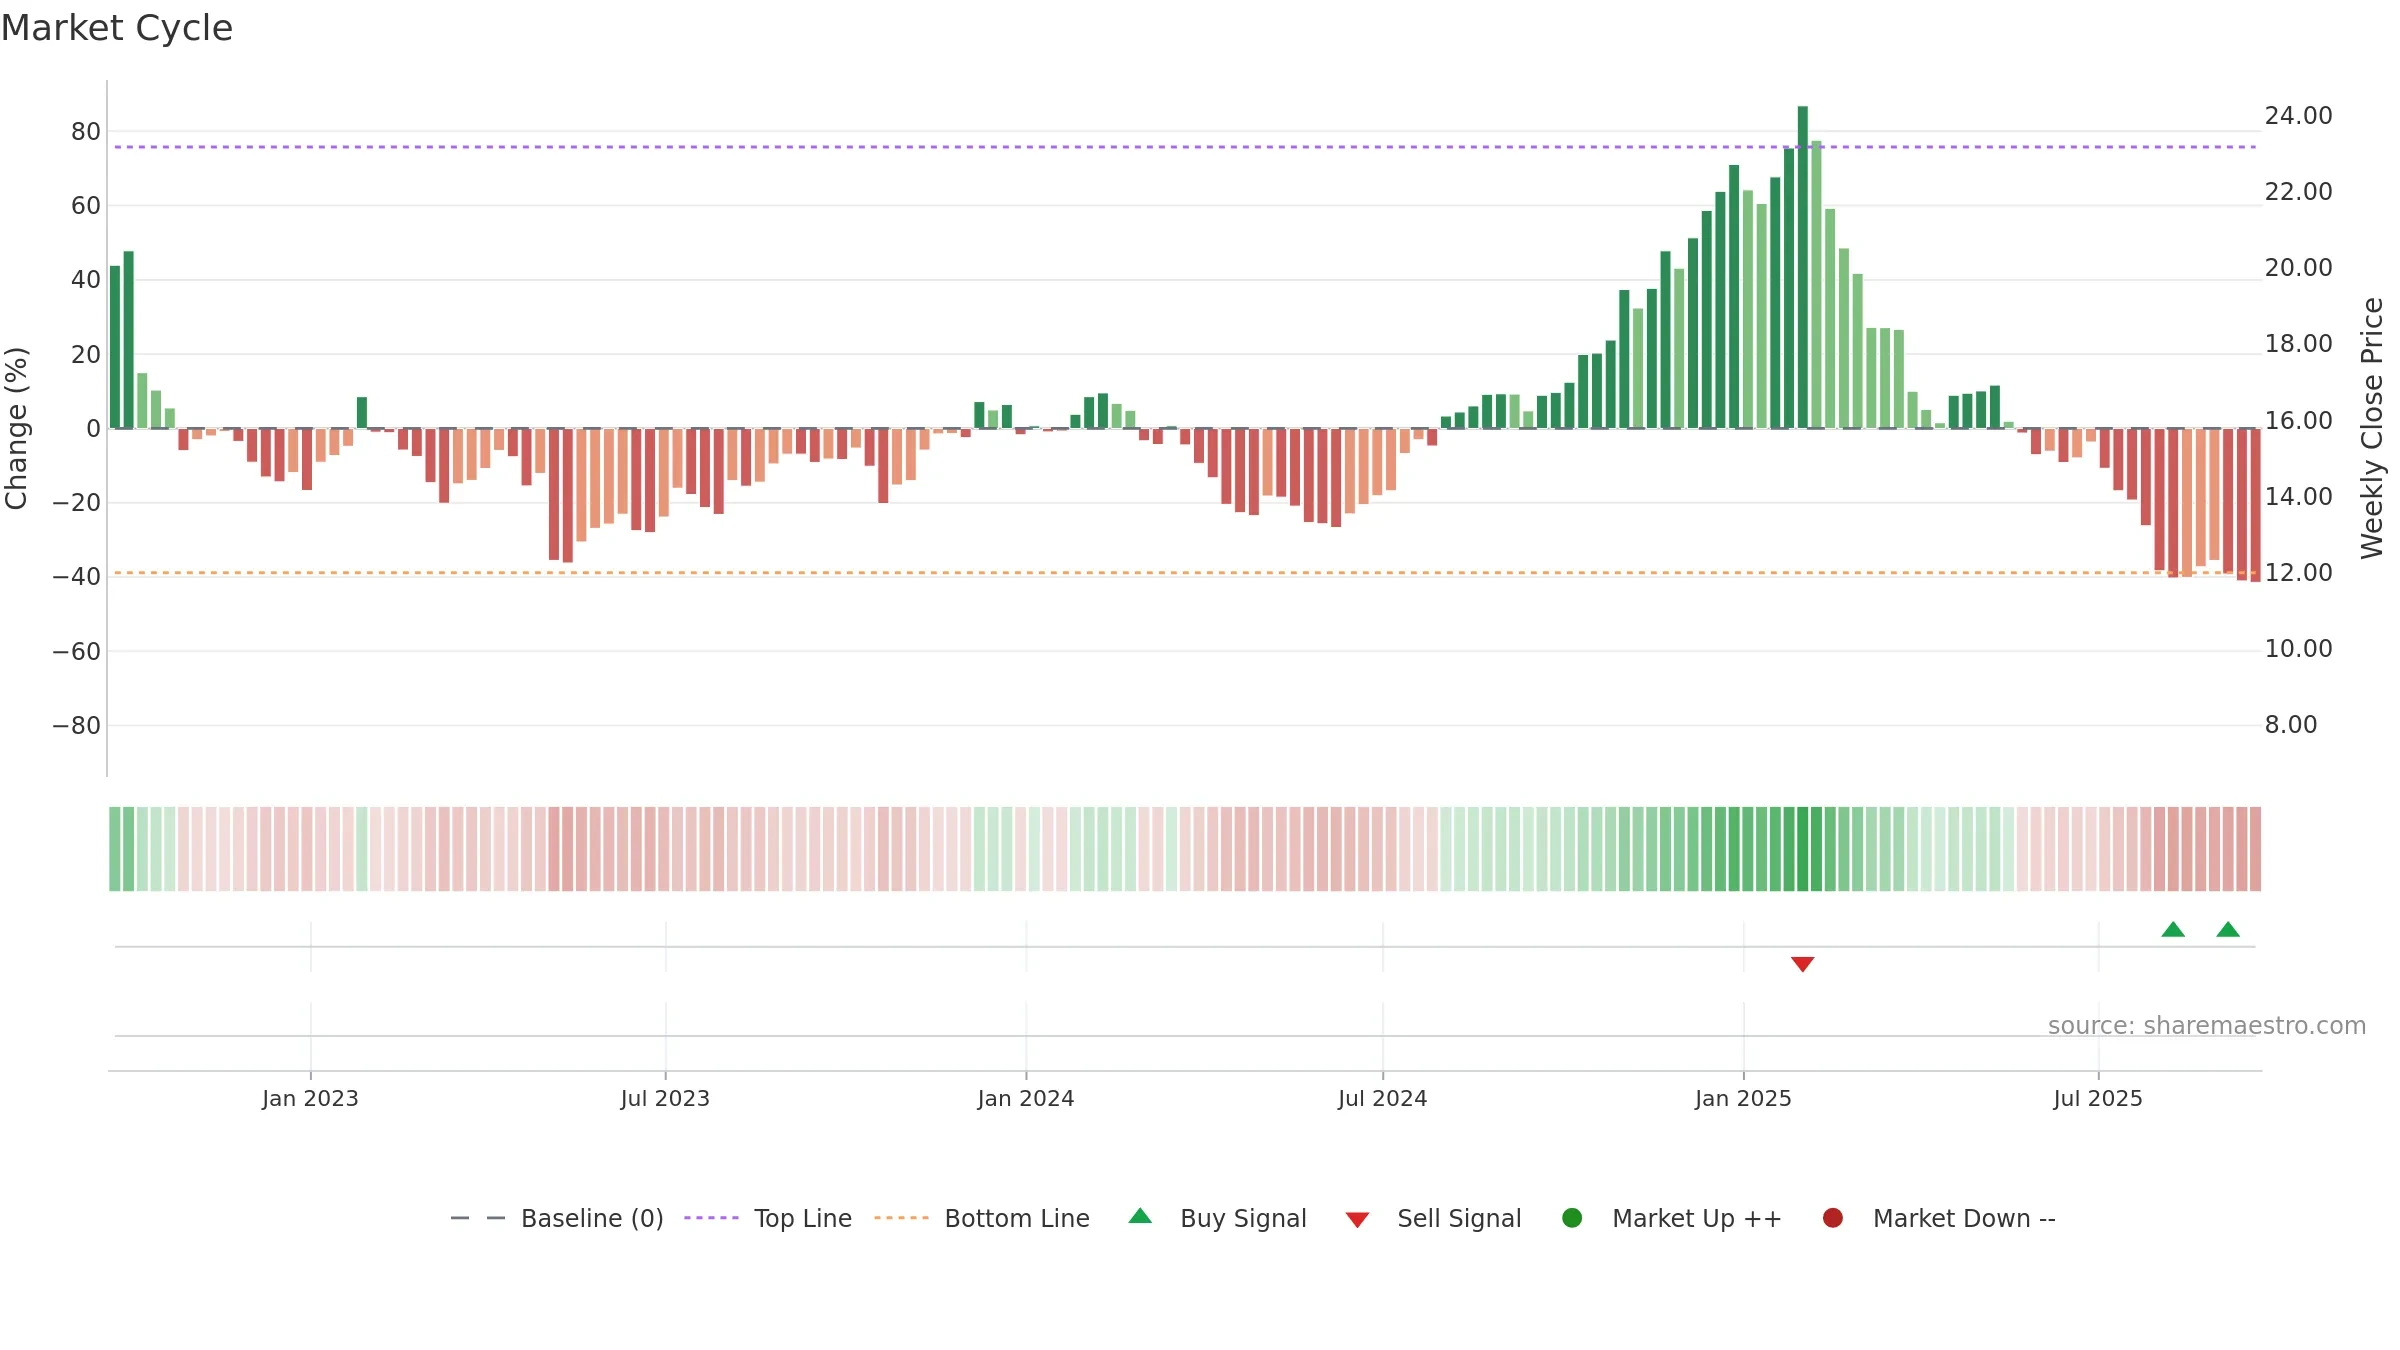Image resolution: width=2400 pixels, height=1350 pixels.
Task: Click the Jan 2024 x-axis label
Action: click(x=1026, y=1098)
